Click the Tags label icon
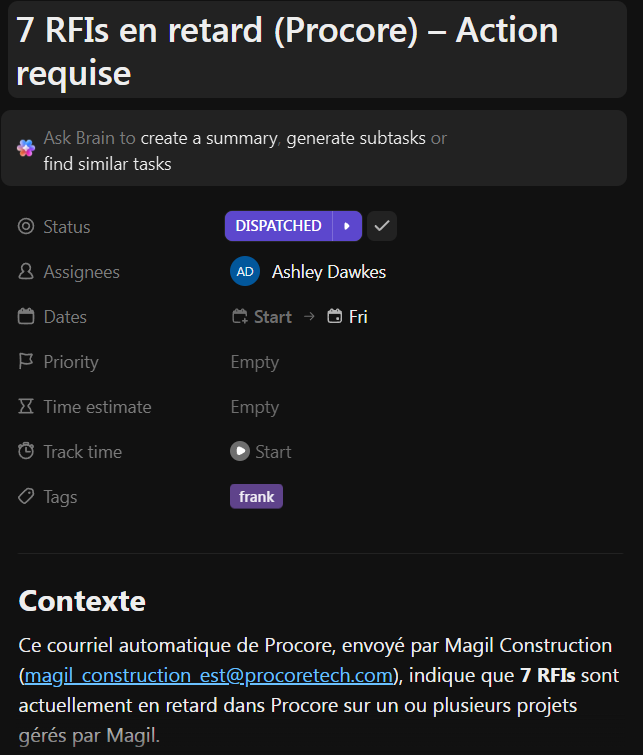Screen dimensions: 643x755 tap(26, 497)
